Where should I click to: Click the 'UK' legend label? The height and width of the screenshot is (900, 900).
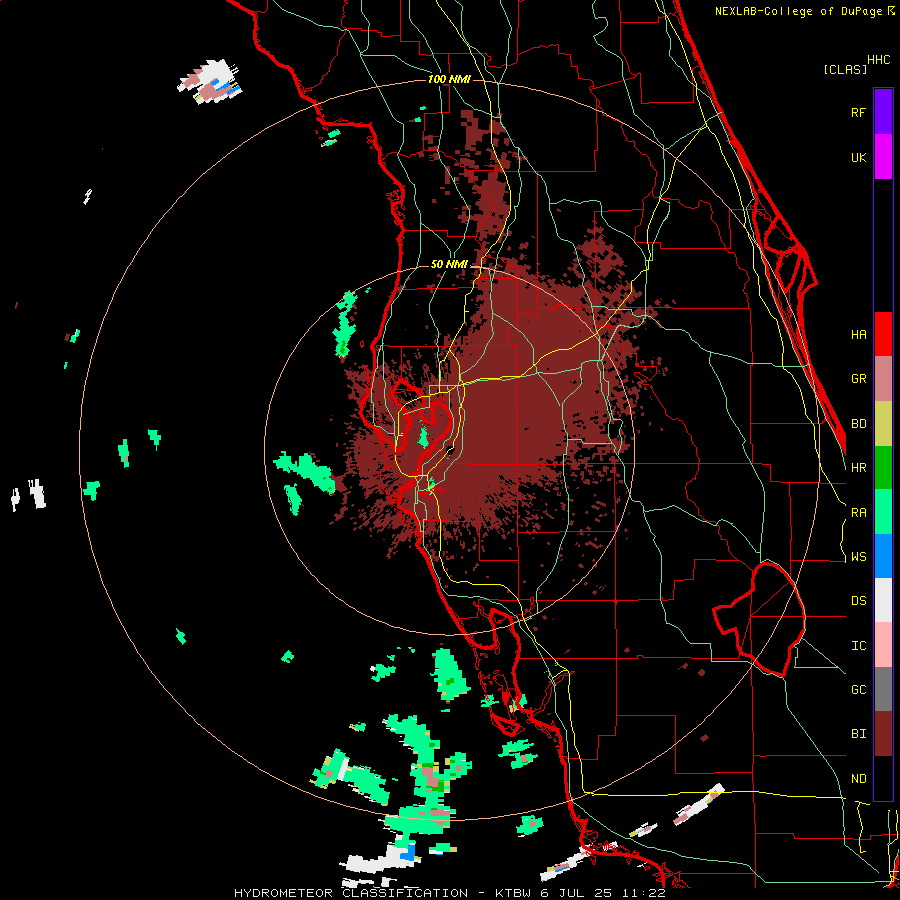tap(858, 157)
